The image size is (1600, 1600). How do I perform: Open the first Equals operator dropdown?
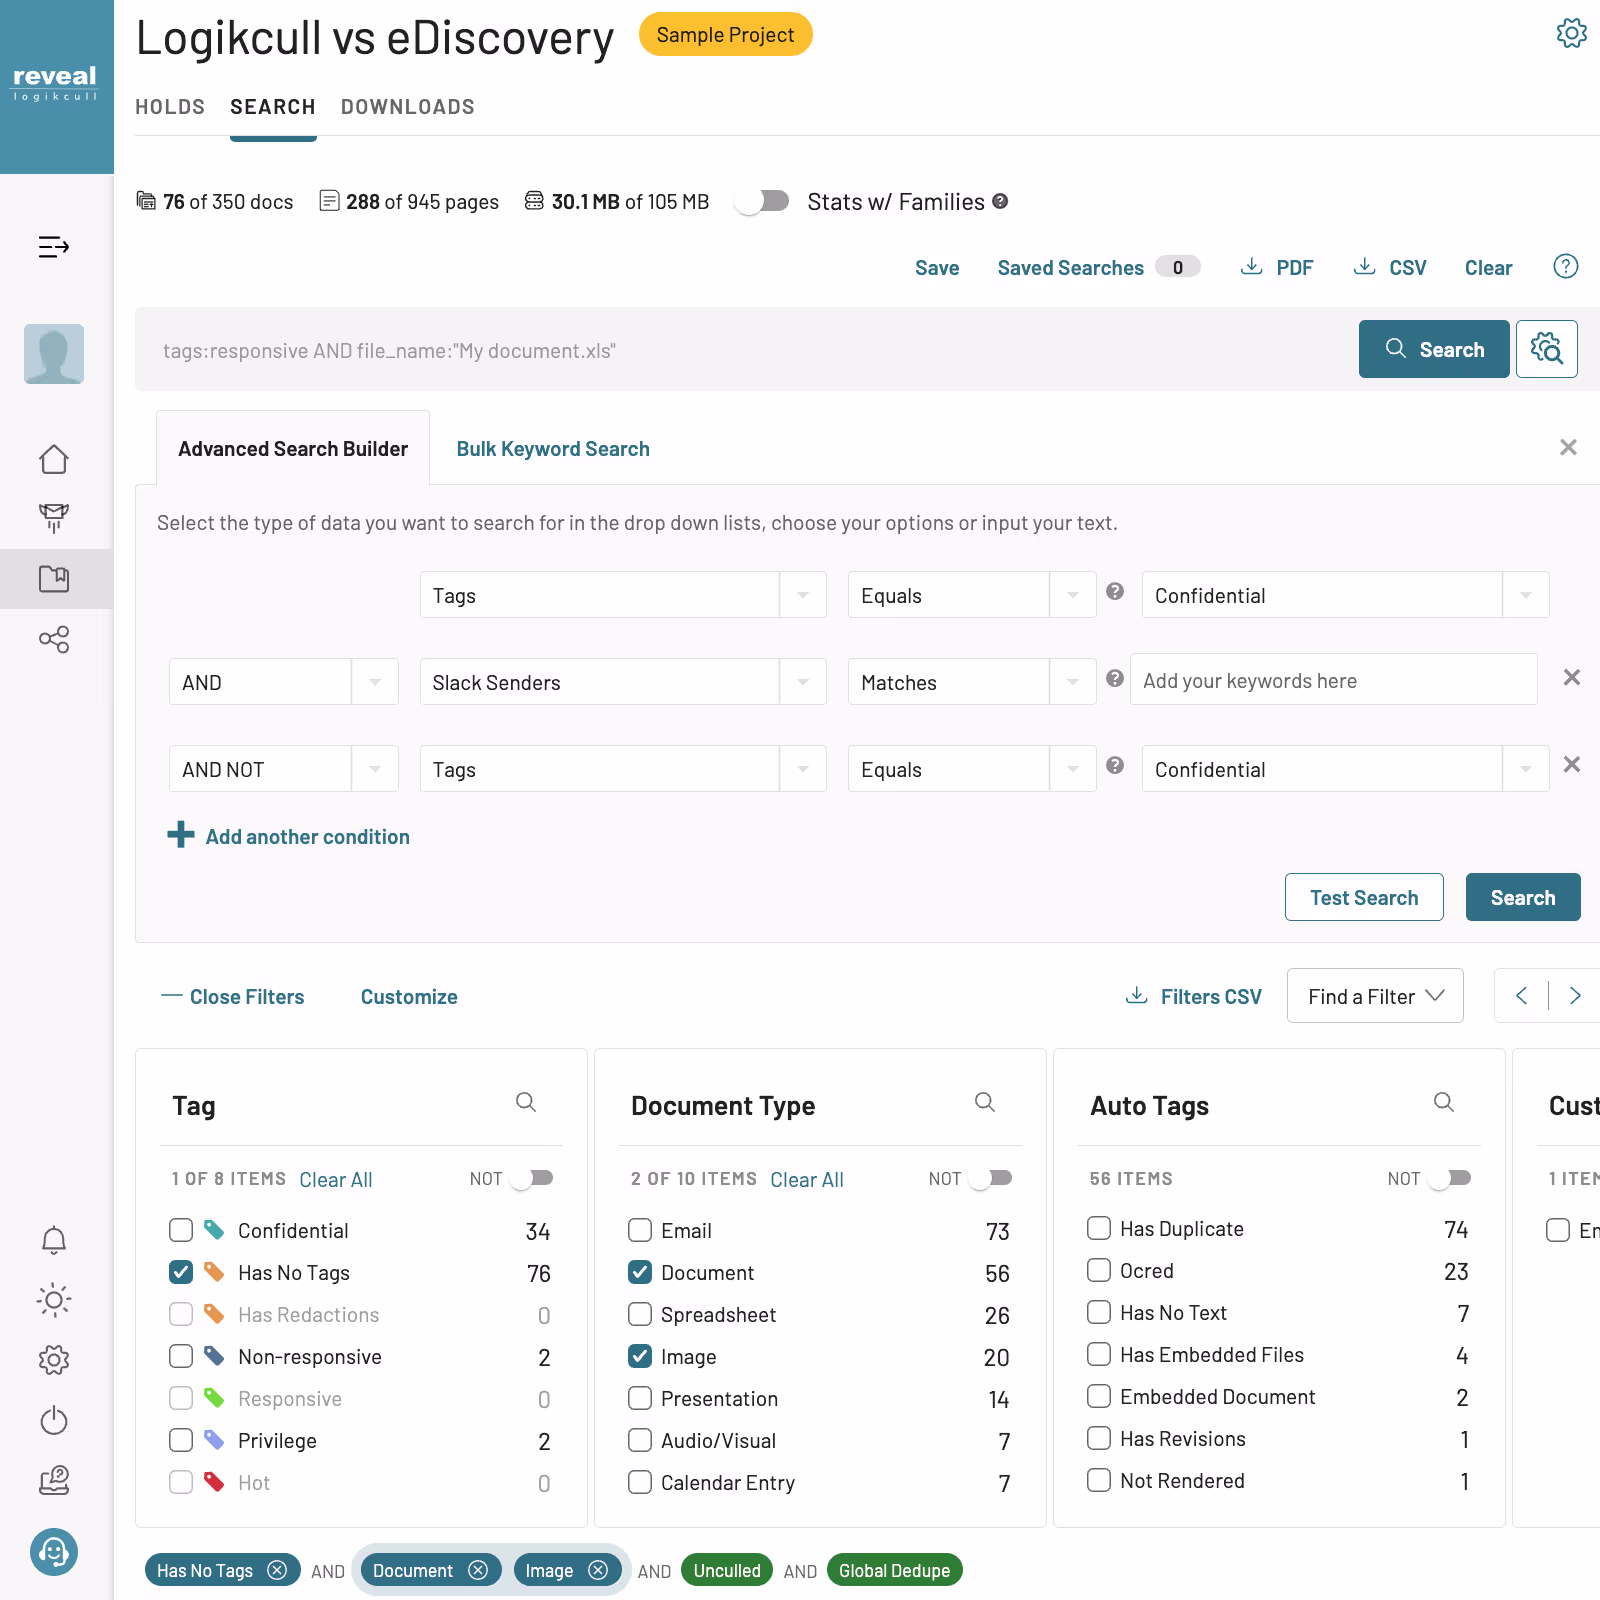tap(972, 595)
